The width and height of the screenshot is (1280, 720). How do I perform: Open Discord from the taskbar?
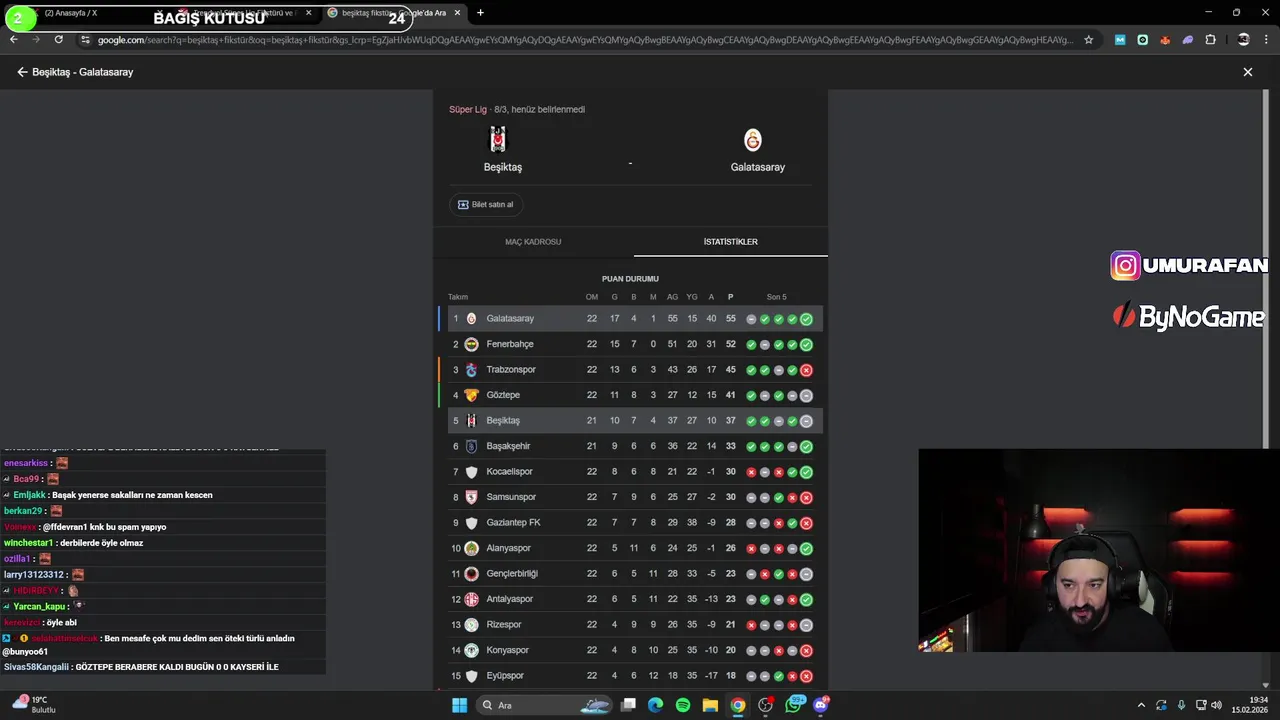(821, 705)
